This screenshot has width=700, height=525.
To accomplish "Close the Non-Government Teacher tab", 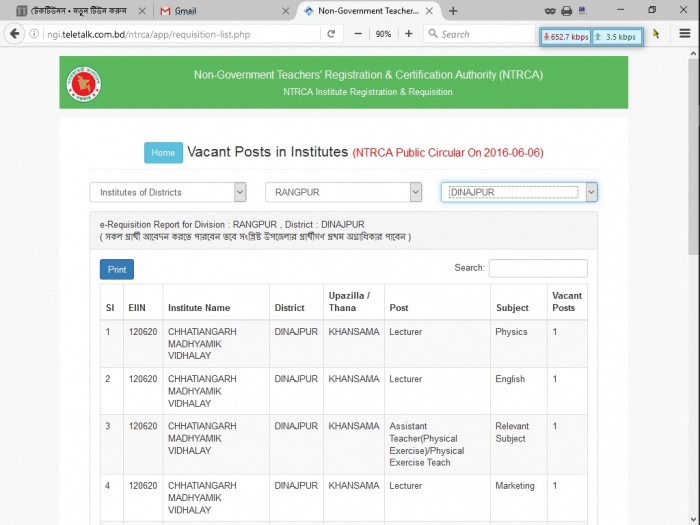I will [429, 11].
